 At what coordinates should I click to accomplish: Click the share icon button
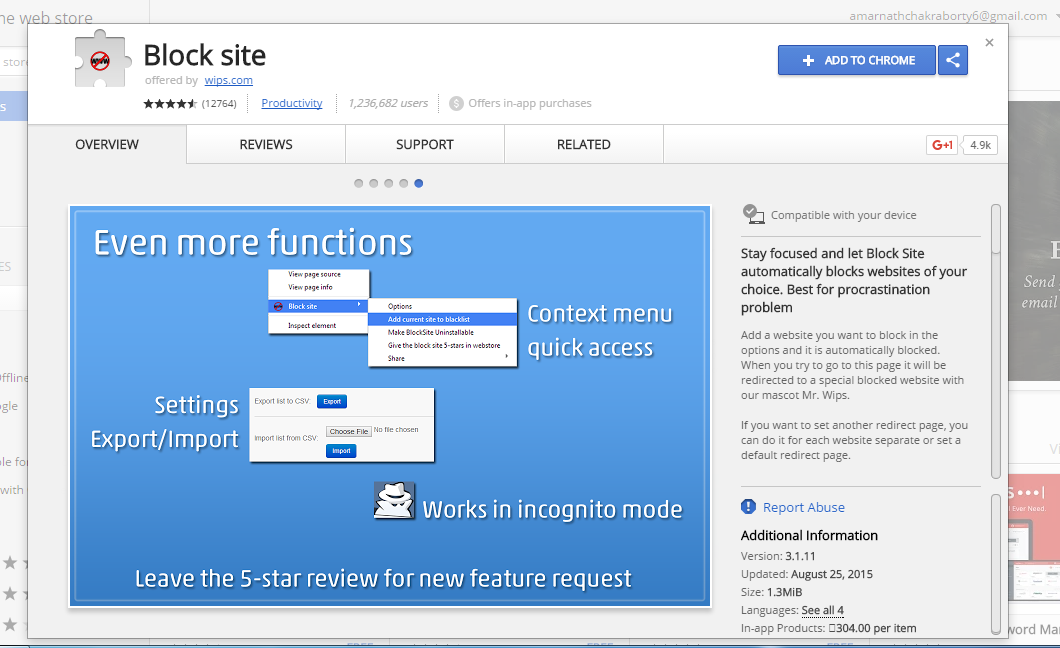click(953, 60)
